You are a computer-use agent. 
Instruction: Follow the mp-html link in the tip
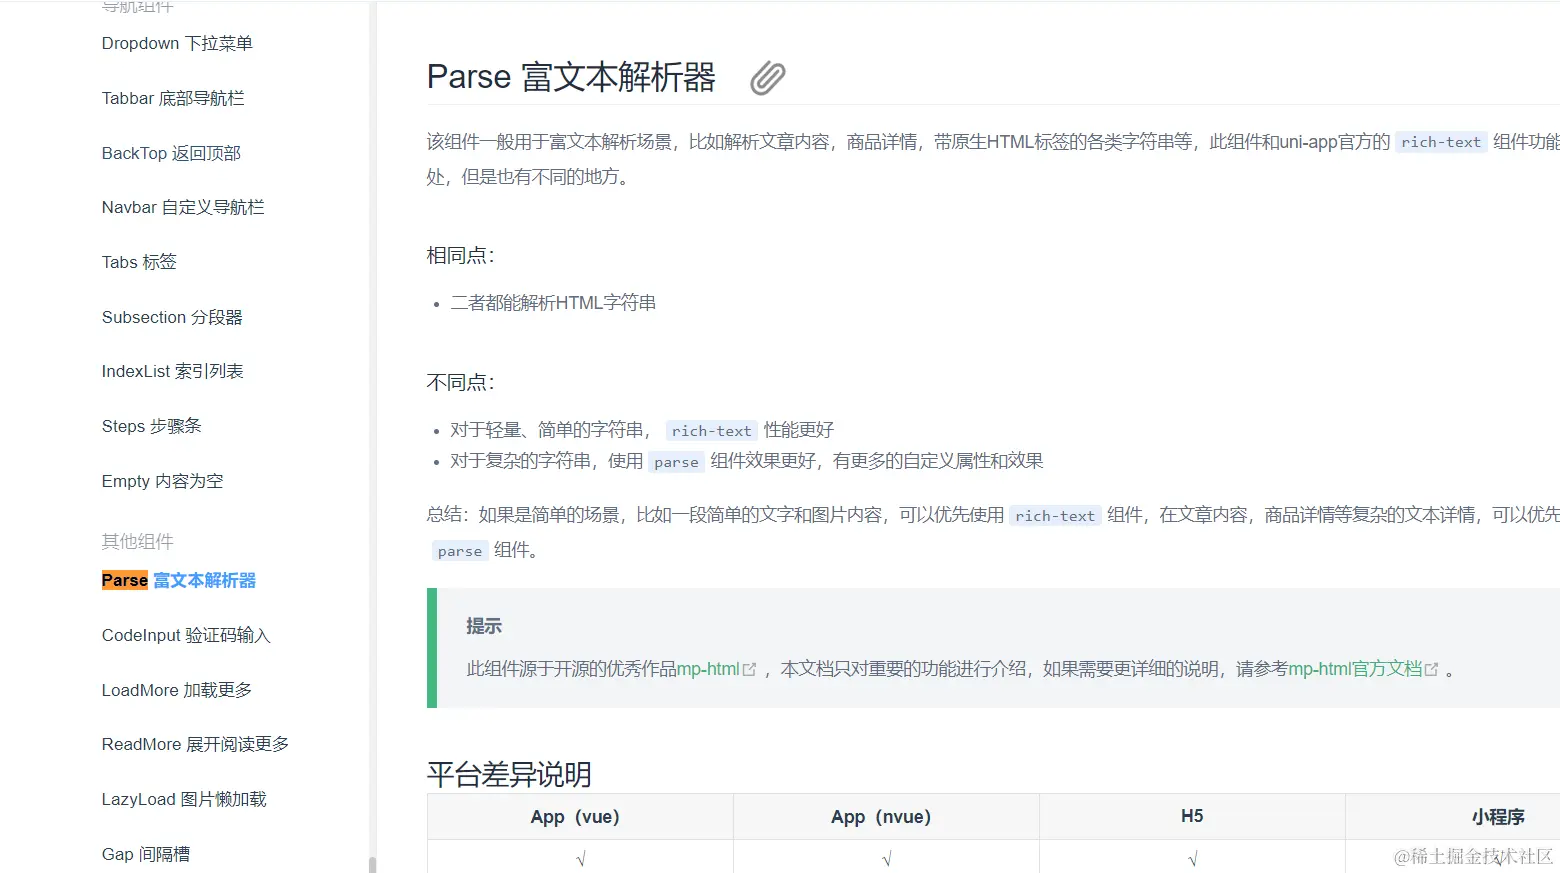tap(708, 669)
